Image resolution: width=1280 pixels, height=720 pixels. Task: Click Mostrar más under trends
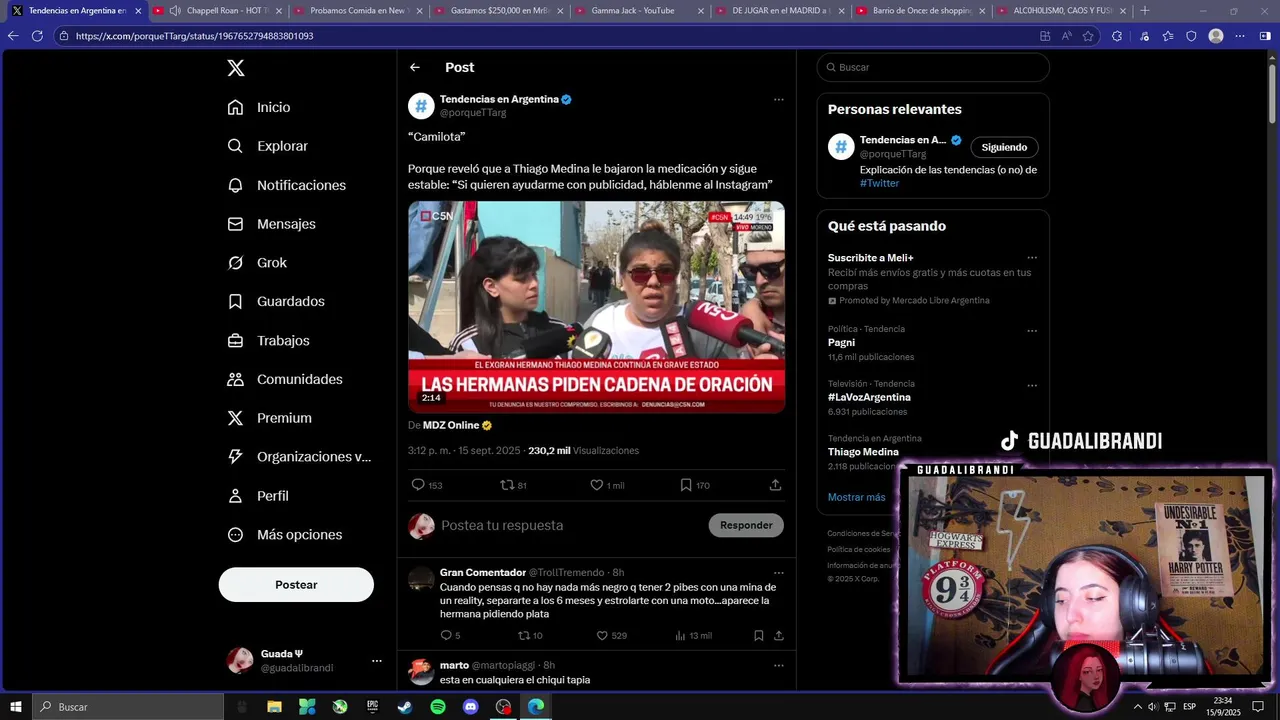pyautogui.click(x=856, y=497)
